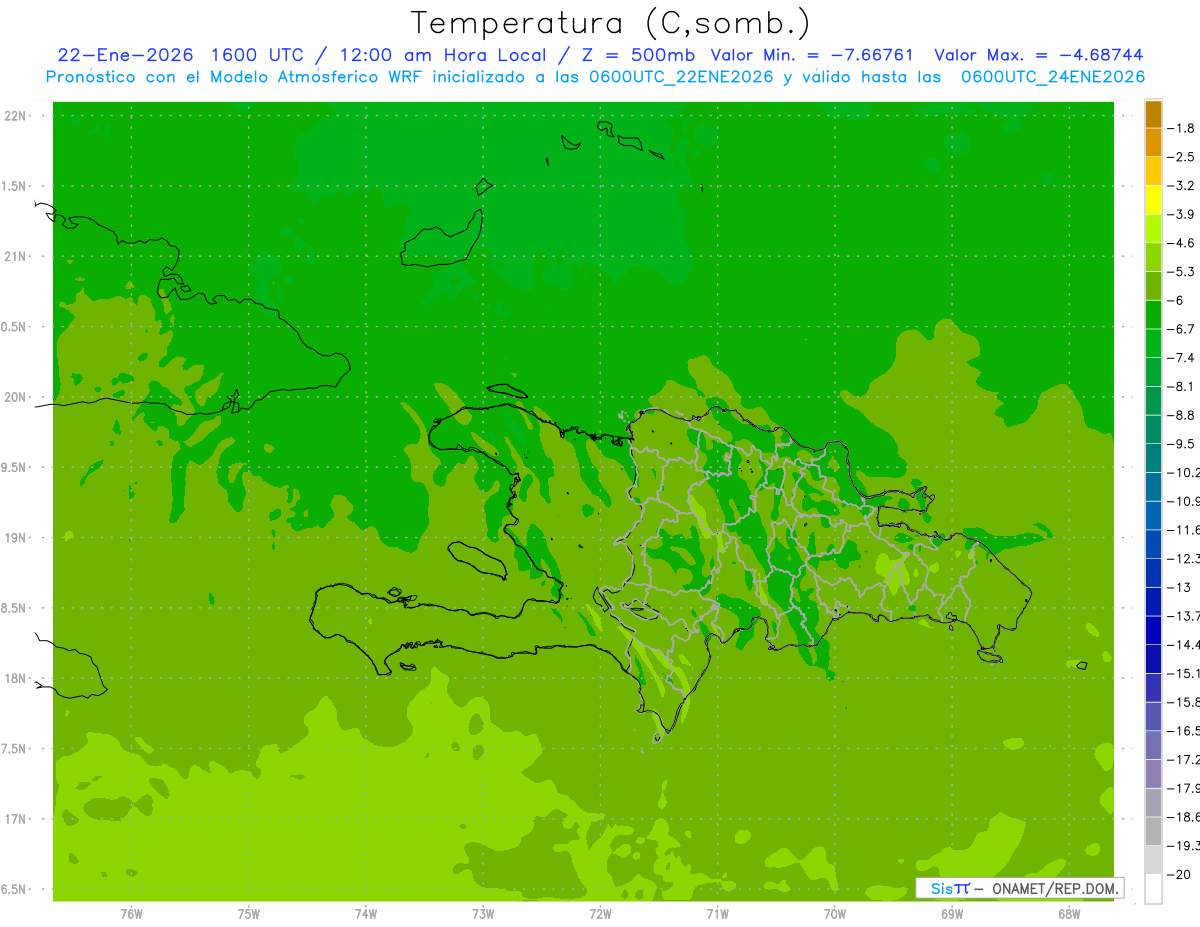
Task: Click the '-7.4' color scale label
Action: click(1181, 357)
